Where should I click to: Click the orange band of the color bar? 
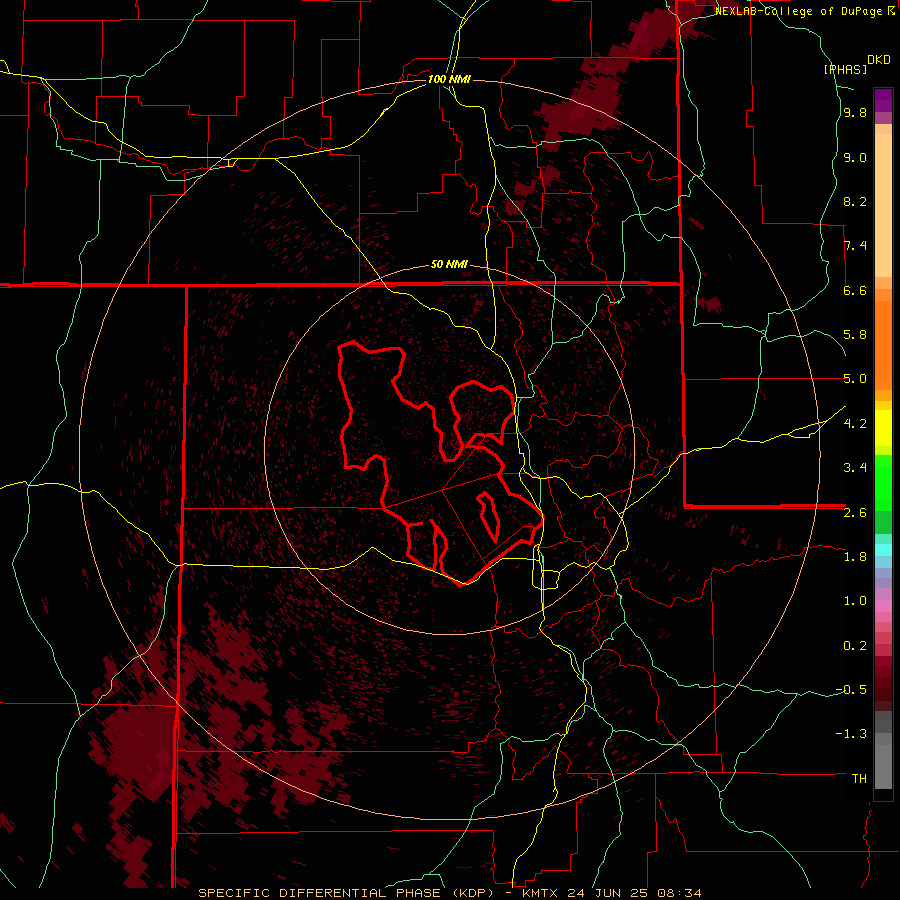883,344
